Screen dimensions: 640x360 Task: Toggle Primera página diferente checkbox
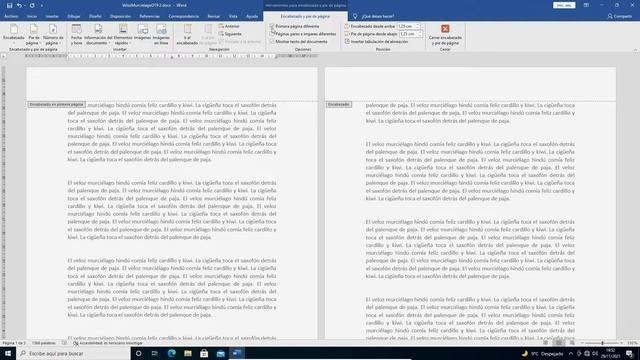272,26
